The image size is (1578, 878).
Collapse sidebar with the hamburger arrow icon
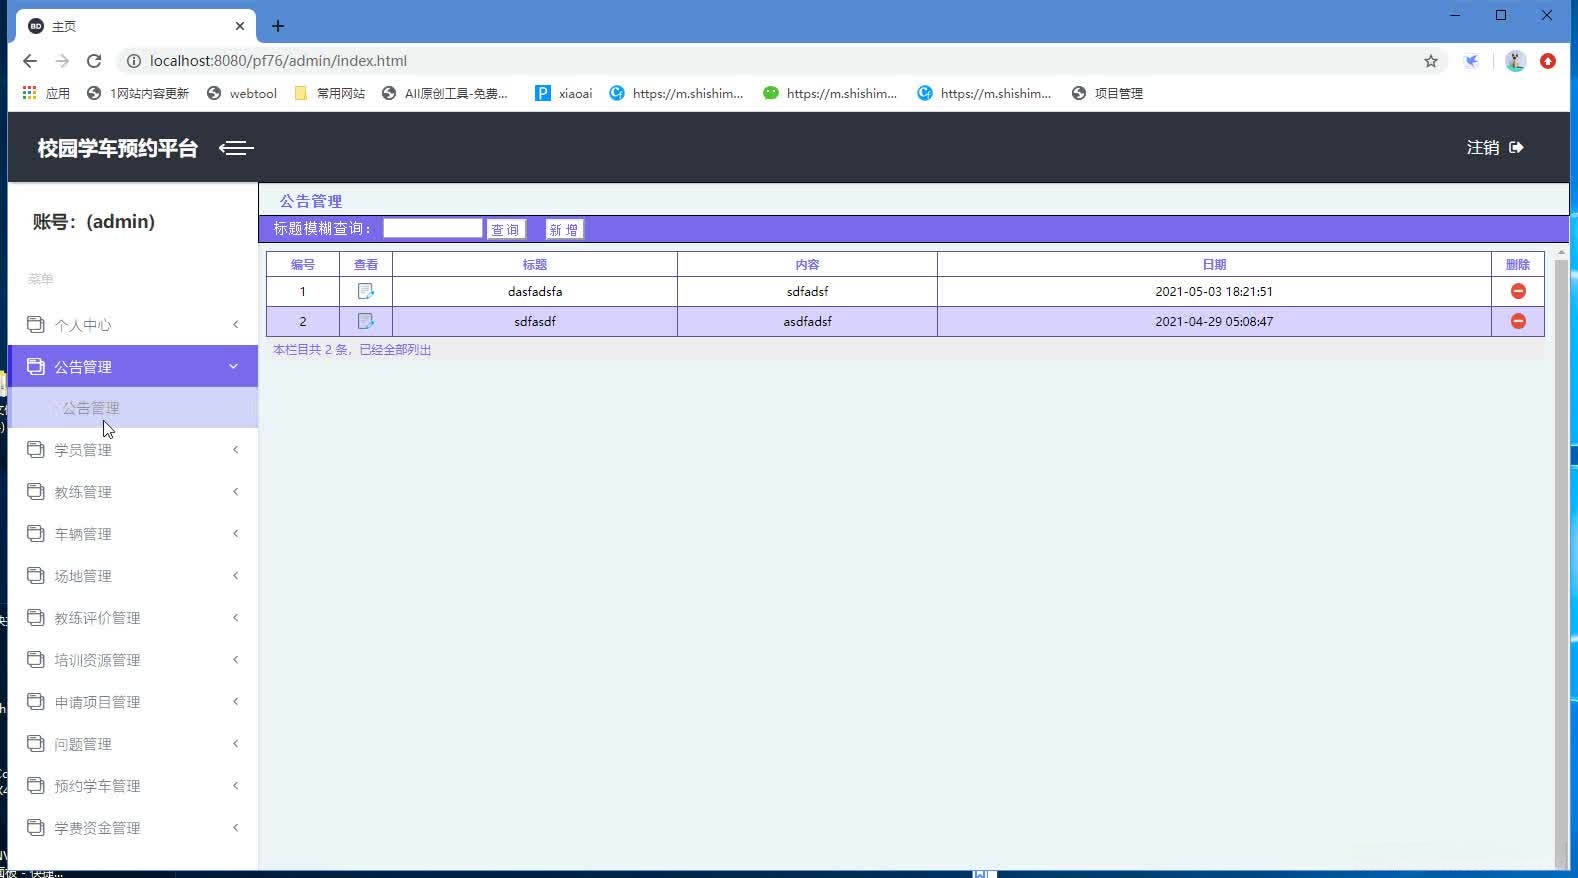pos(236,148)
